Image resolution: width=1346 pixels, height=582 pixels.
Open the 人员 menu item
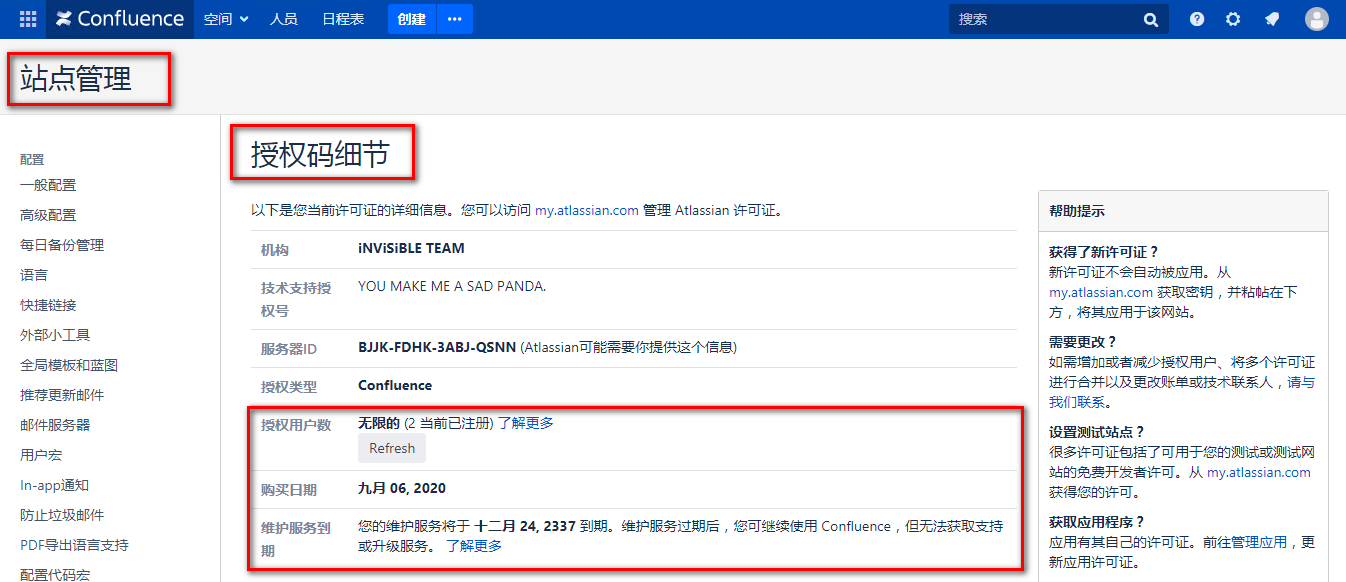[x=283, y=19]
